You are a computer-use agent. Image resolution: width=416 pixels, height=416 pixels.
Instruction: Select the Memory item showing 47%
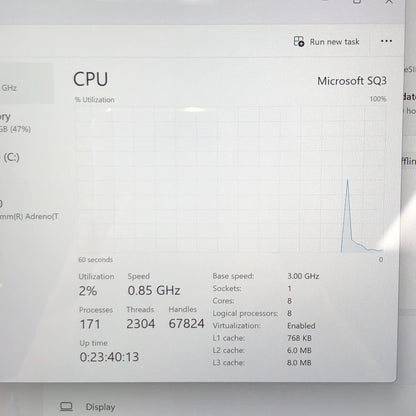[15, 122]
